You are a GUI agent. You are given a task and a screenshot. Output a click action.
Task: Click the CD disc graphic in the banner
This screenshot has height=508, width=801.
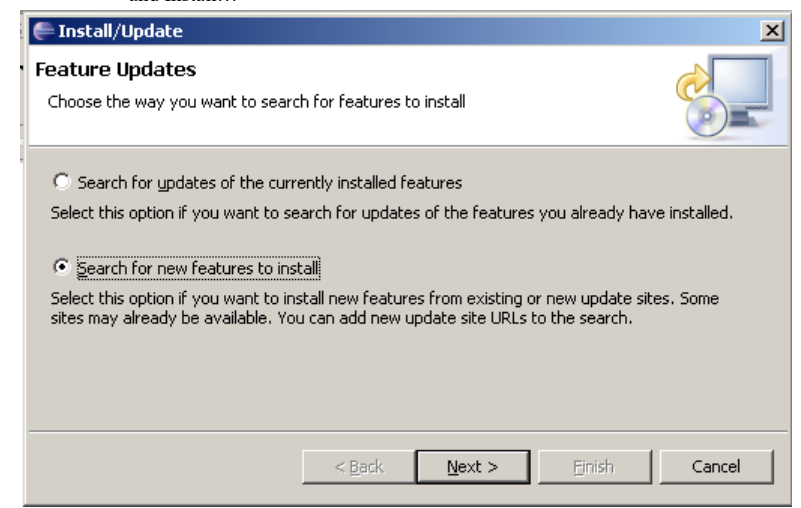pyautogui.click(x=707, y=117)
